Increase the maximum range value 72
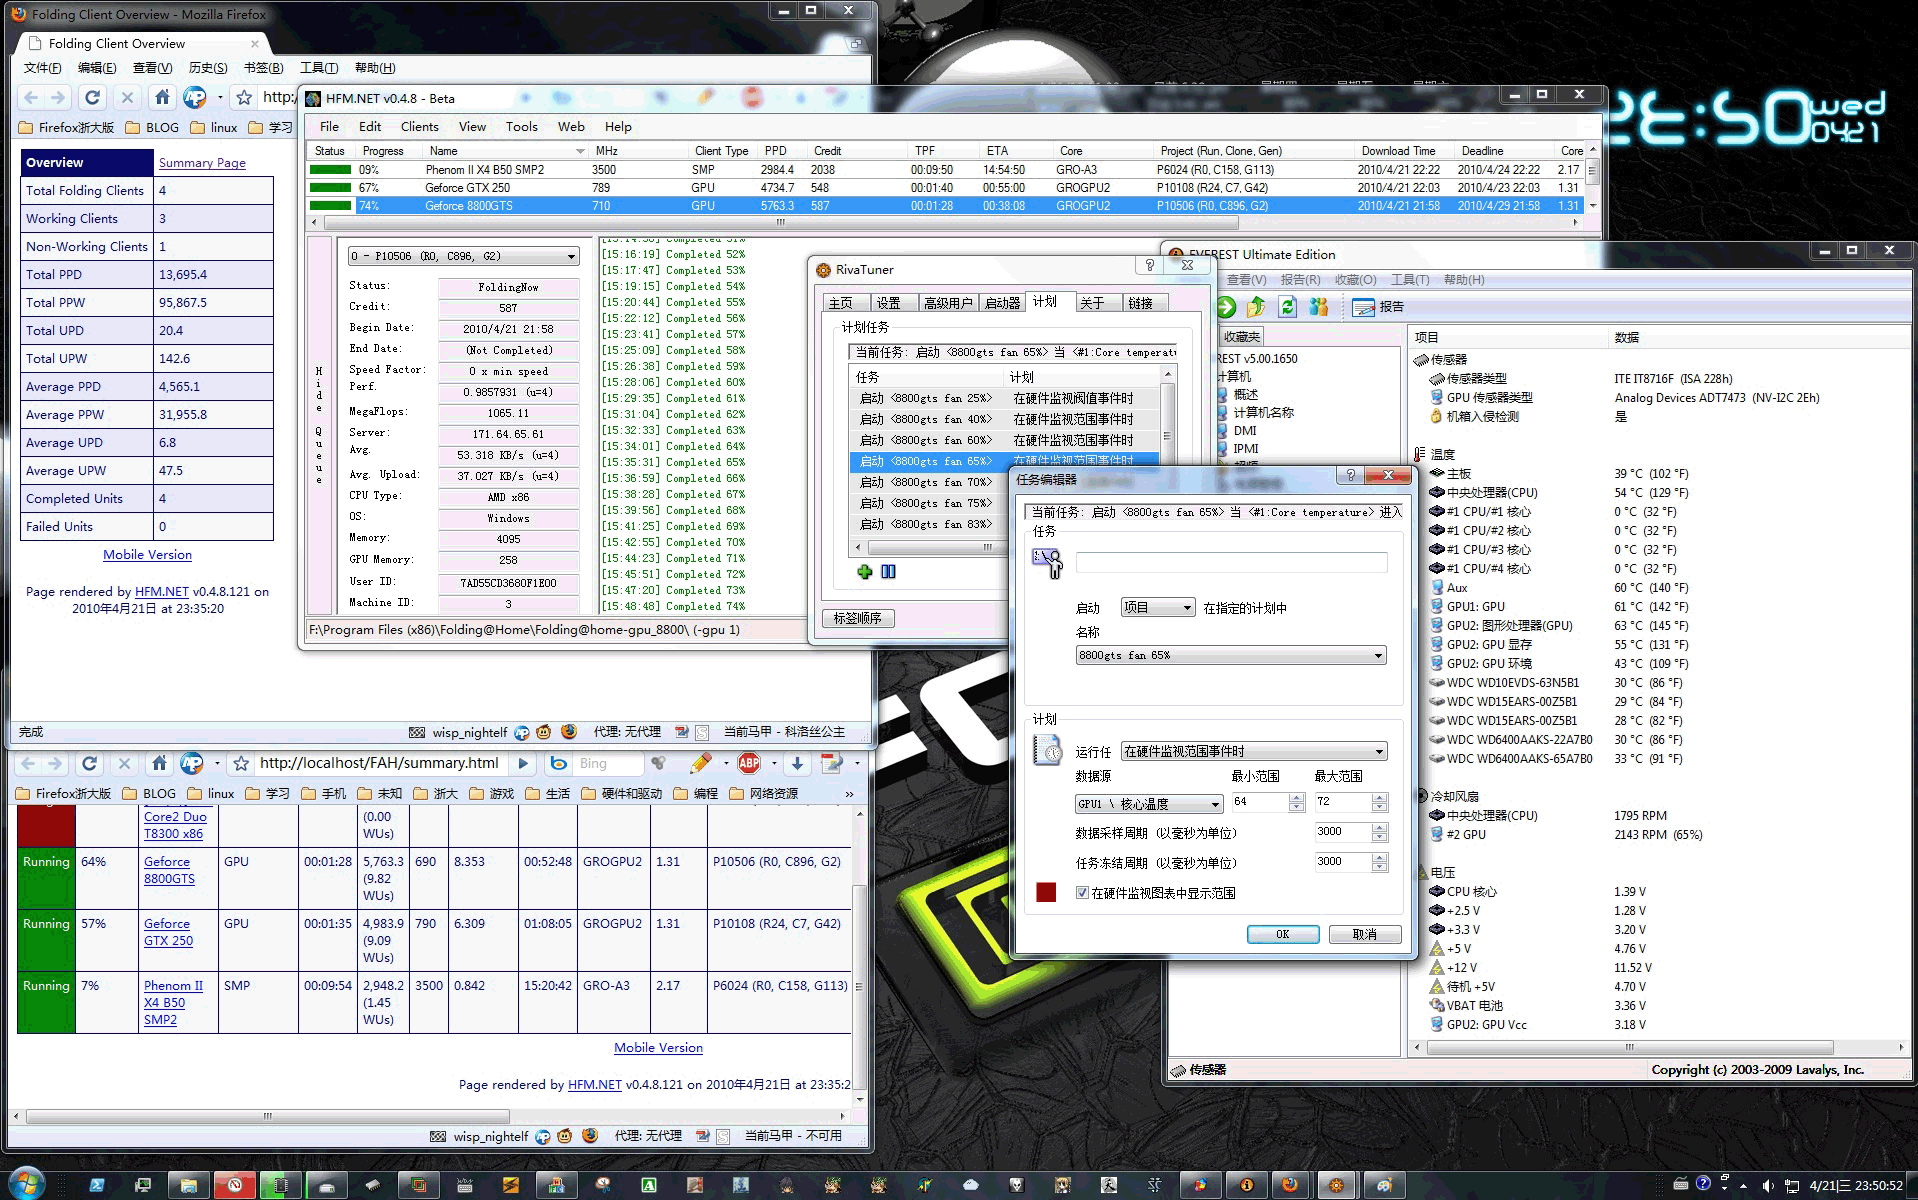The image size is (1918, 1200). [1380, 798]
